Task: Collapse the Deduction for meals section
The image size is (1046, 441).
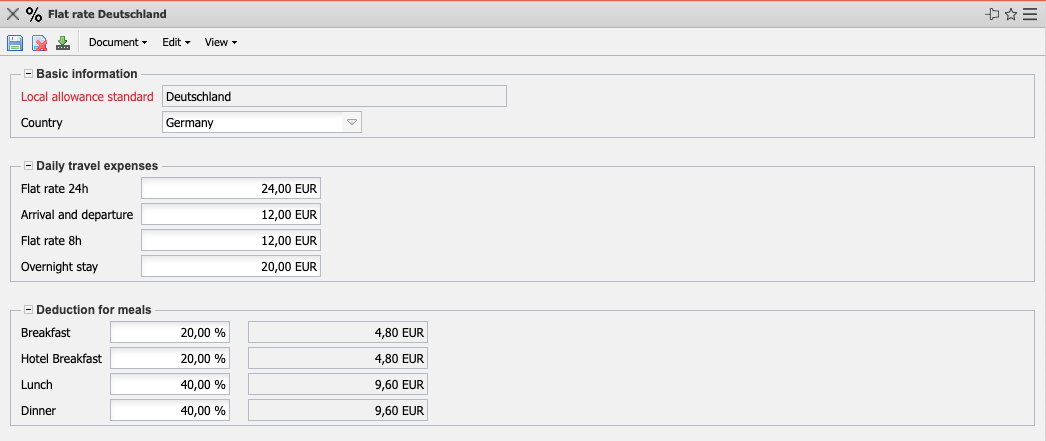Action: click(28, 310)
